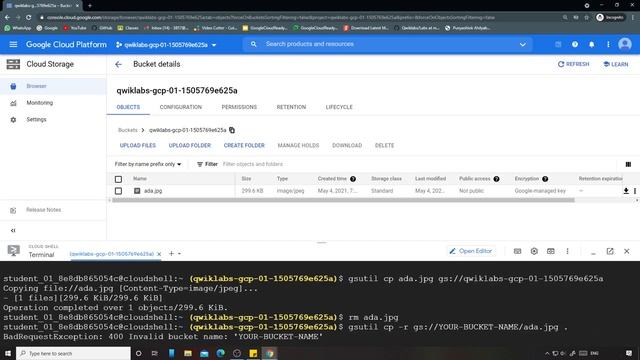This screenshot has width=640, height=360.
Task: Click the horizontal scrollbar under the objects table
Action: click(343, 200)
